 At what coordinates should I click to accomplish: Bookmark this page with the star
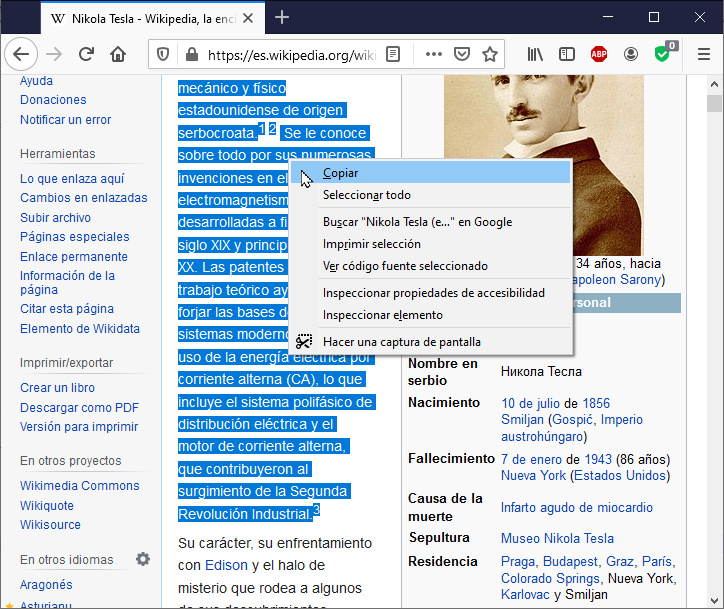(x=489, y=54)
